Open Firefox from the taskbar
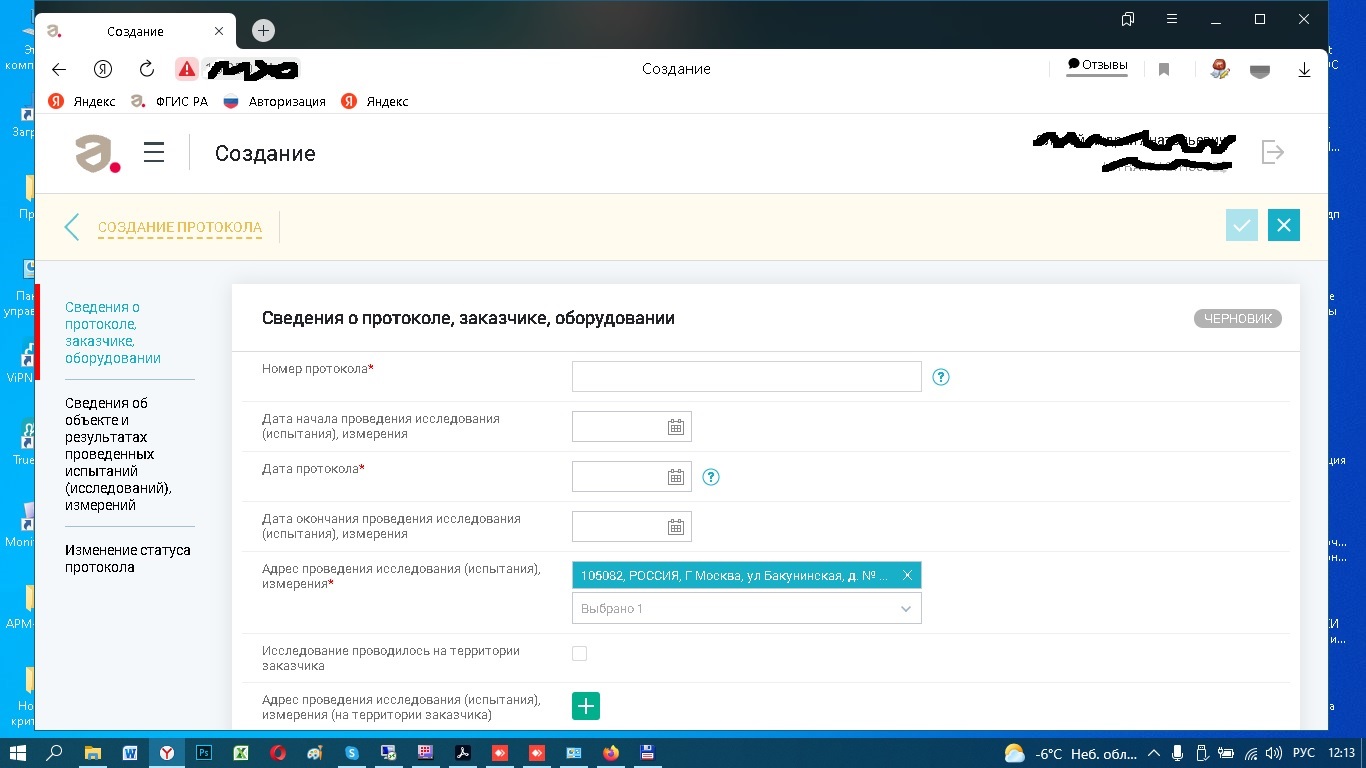The height and width of the screenshot is (768, 1366). [611, 753]
